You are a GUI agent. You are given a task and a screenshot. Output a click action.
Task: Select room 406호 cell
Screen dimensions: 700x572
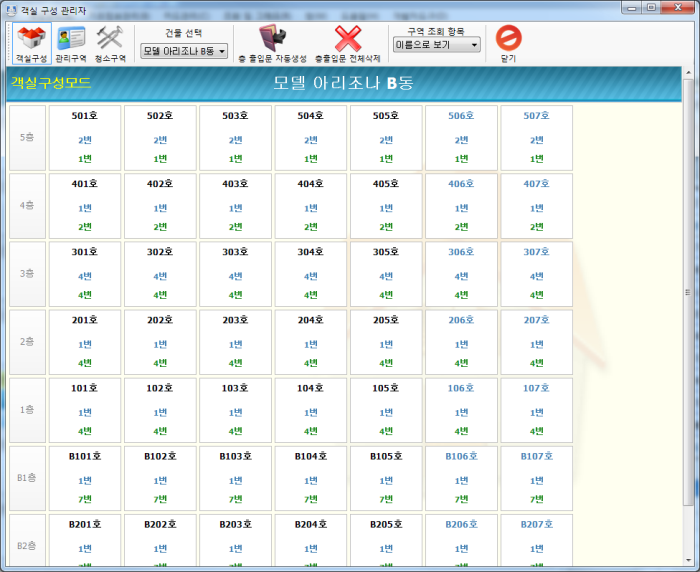tap(461, 206)
